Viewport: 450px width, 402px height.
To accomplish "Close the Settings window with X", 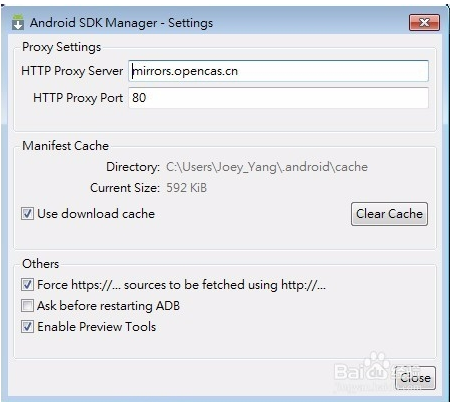I will [424, 22].
